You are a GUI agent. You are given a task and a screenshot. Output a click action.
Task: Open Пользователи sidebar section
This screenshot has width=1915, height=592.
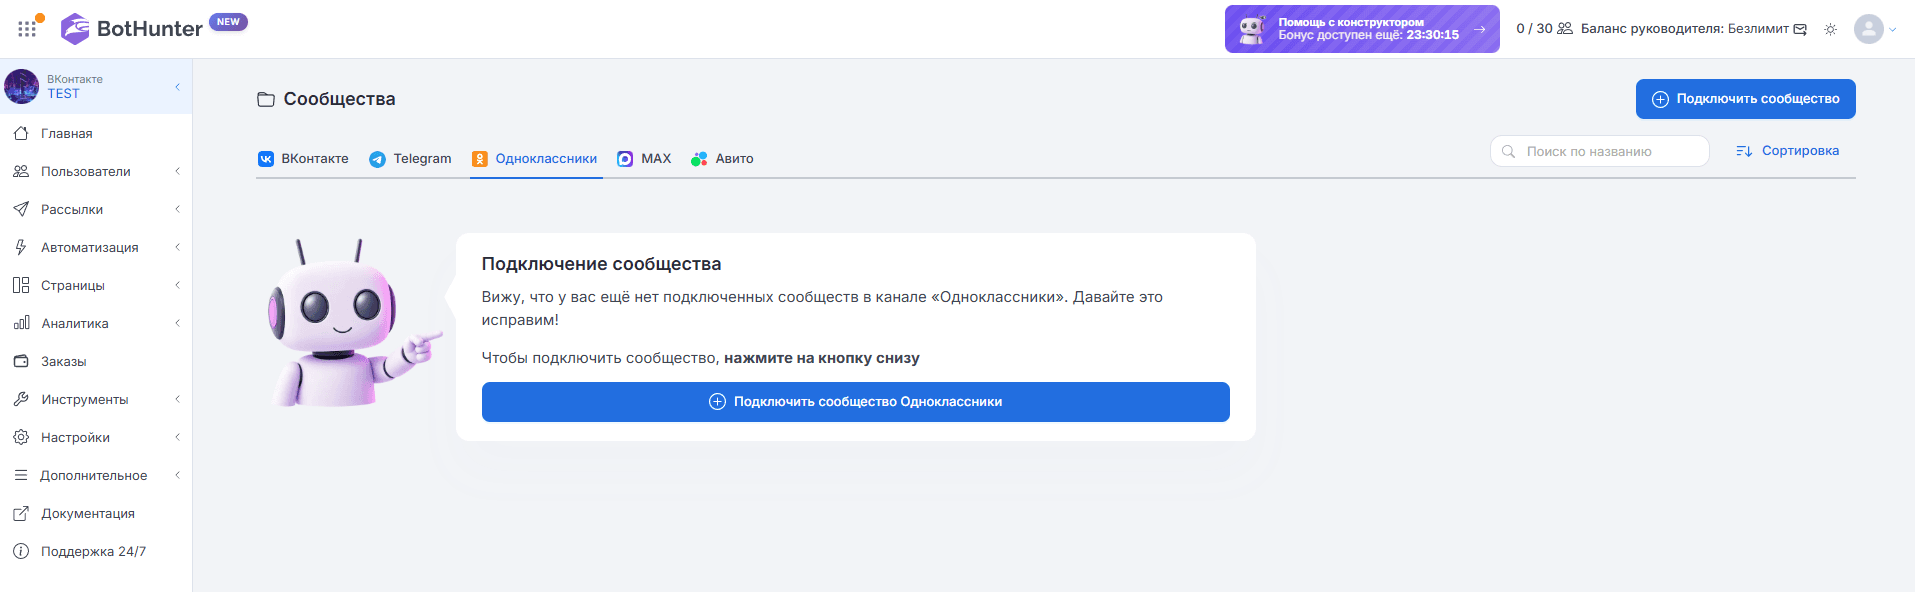(96, 171)
